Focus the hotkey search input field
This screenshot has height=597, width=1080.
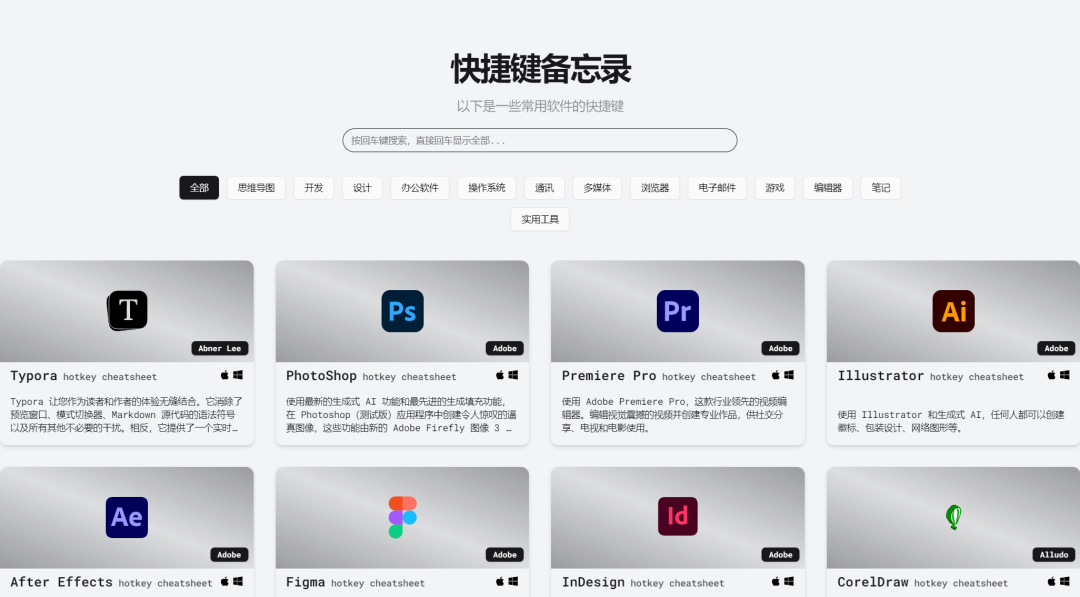540,140
